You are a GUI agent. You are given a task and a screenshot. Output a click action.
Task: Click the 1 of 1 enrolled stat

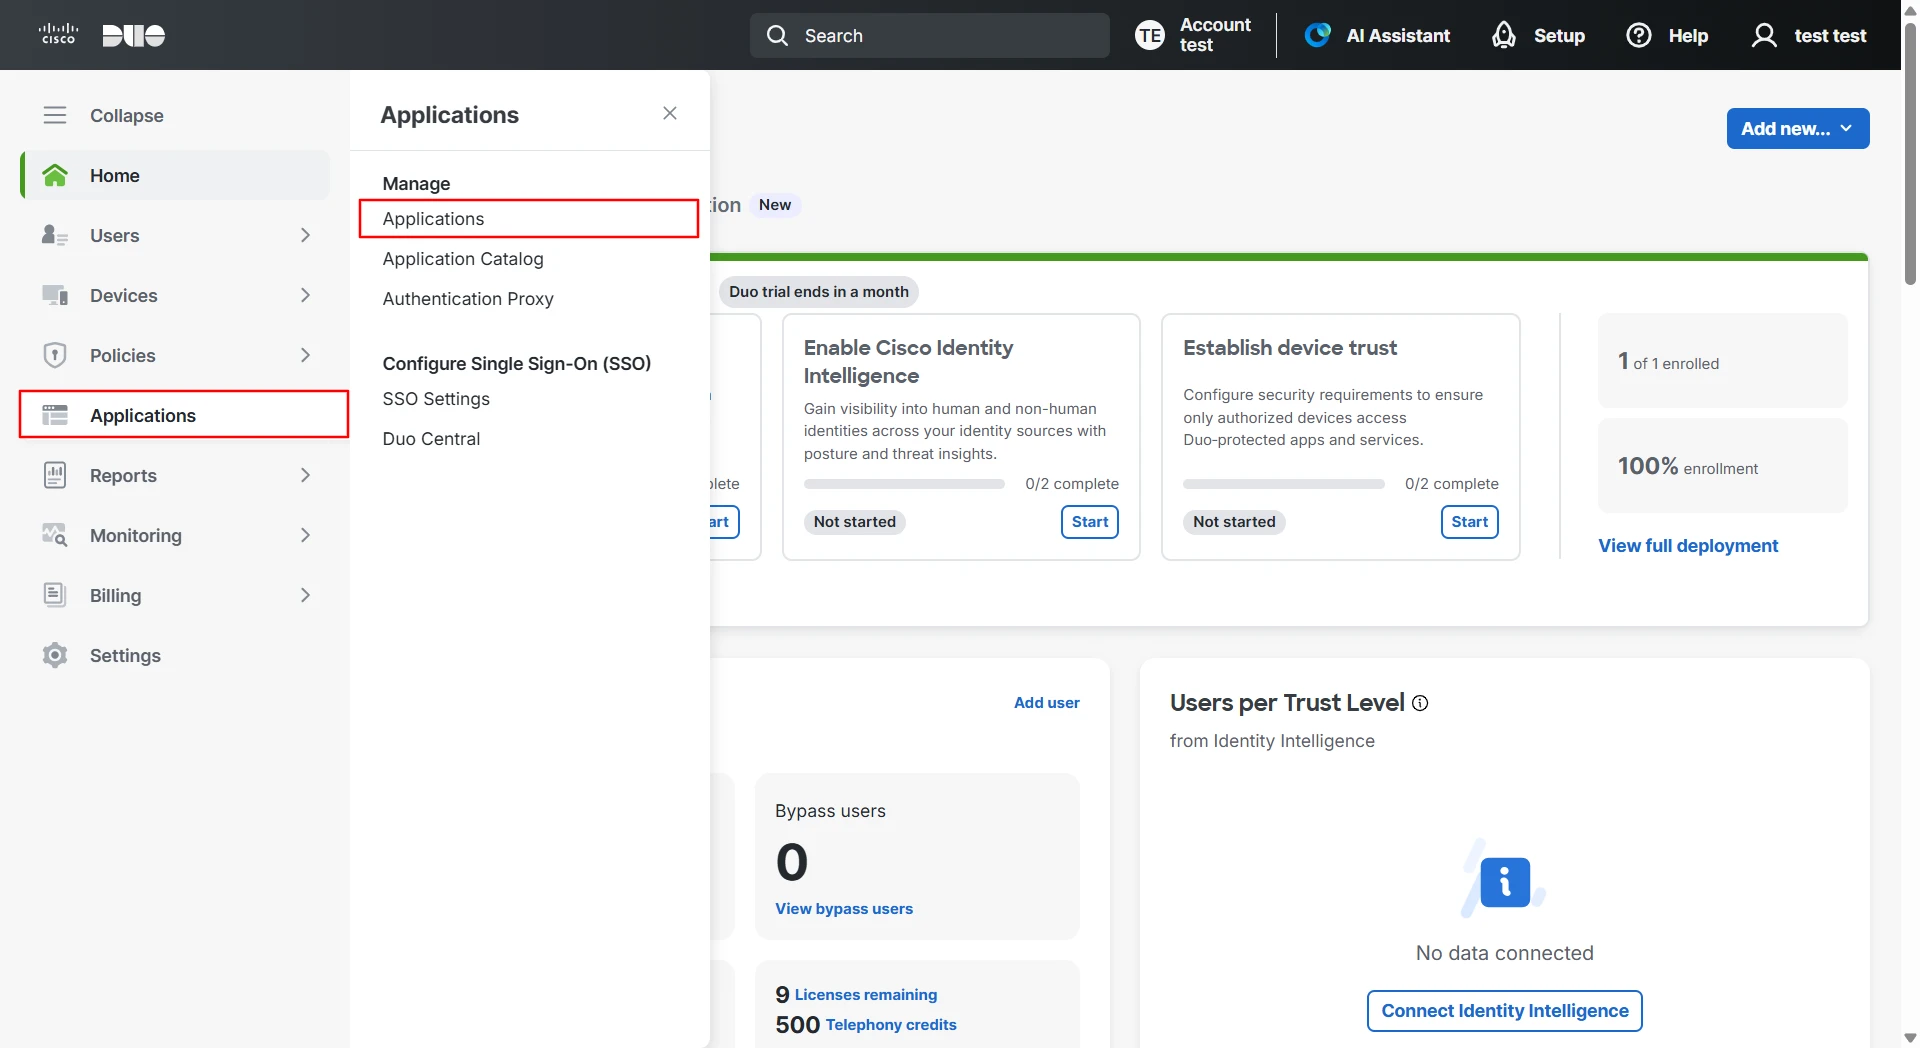tap(1722, 361)
